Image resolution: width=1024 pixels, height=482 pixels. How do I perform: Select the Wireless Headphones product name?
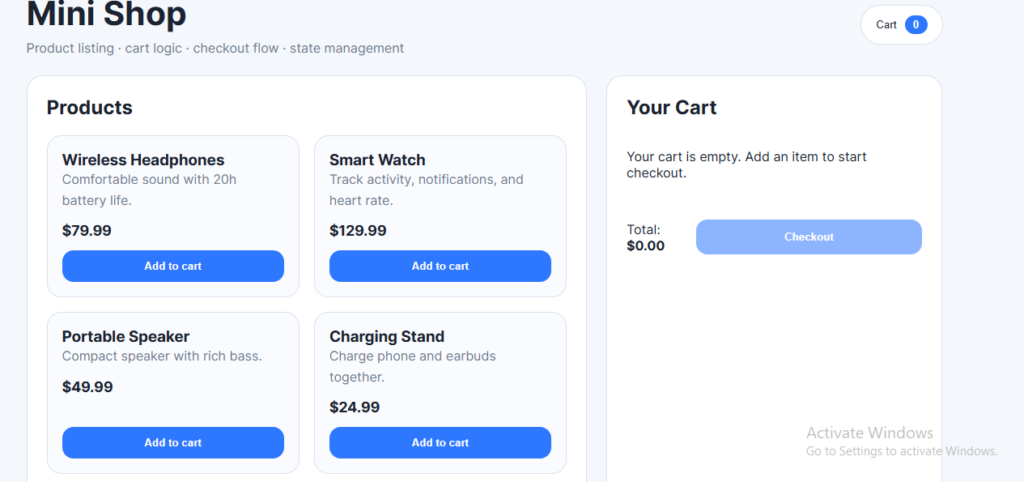[143, 160]
